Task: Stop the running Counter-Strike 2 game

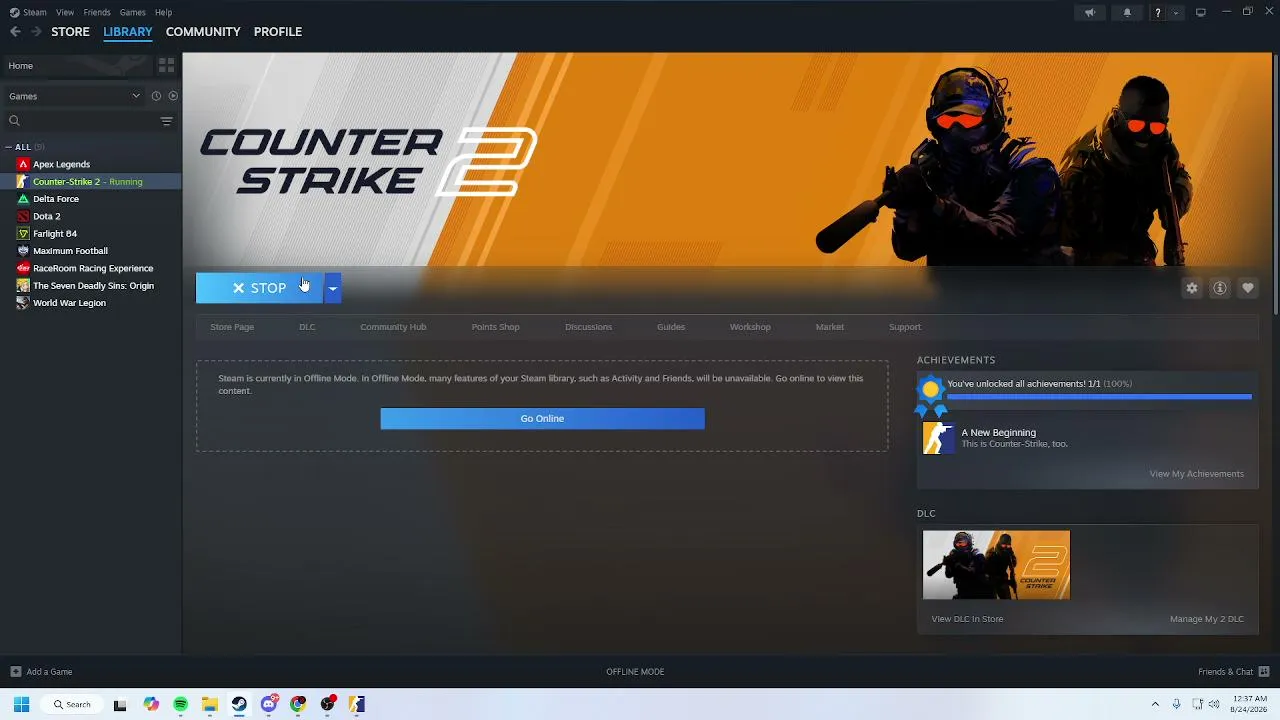Action: pos(260,288)
